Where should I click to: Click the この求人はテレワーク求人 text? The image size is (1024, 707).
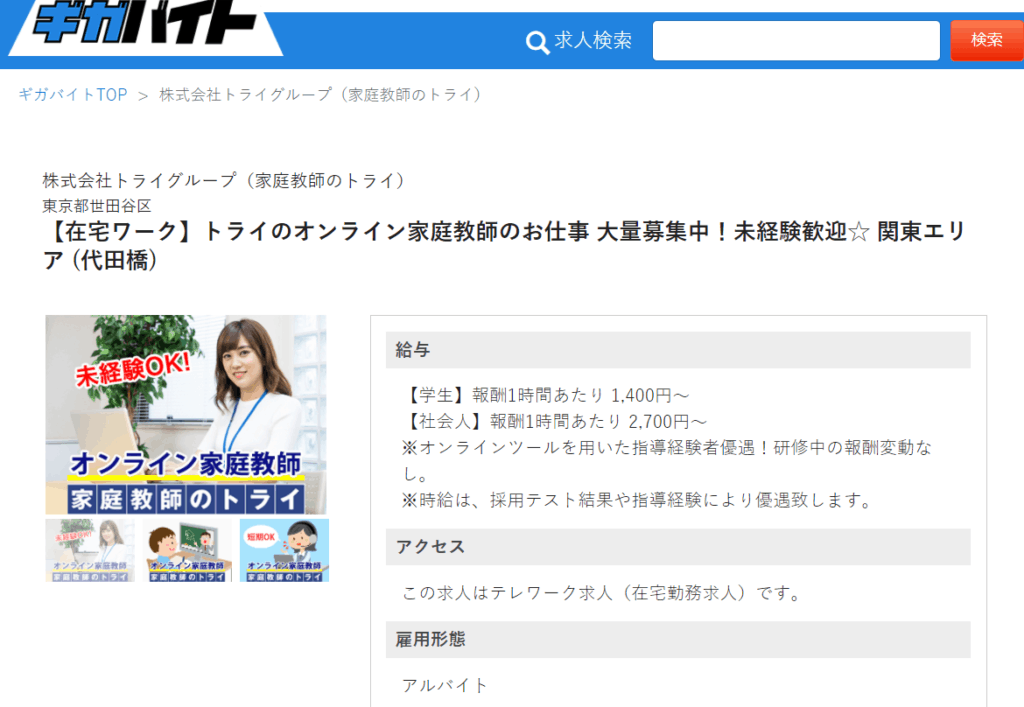tap(601, 593)
